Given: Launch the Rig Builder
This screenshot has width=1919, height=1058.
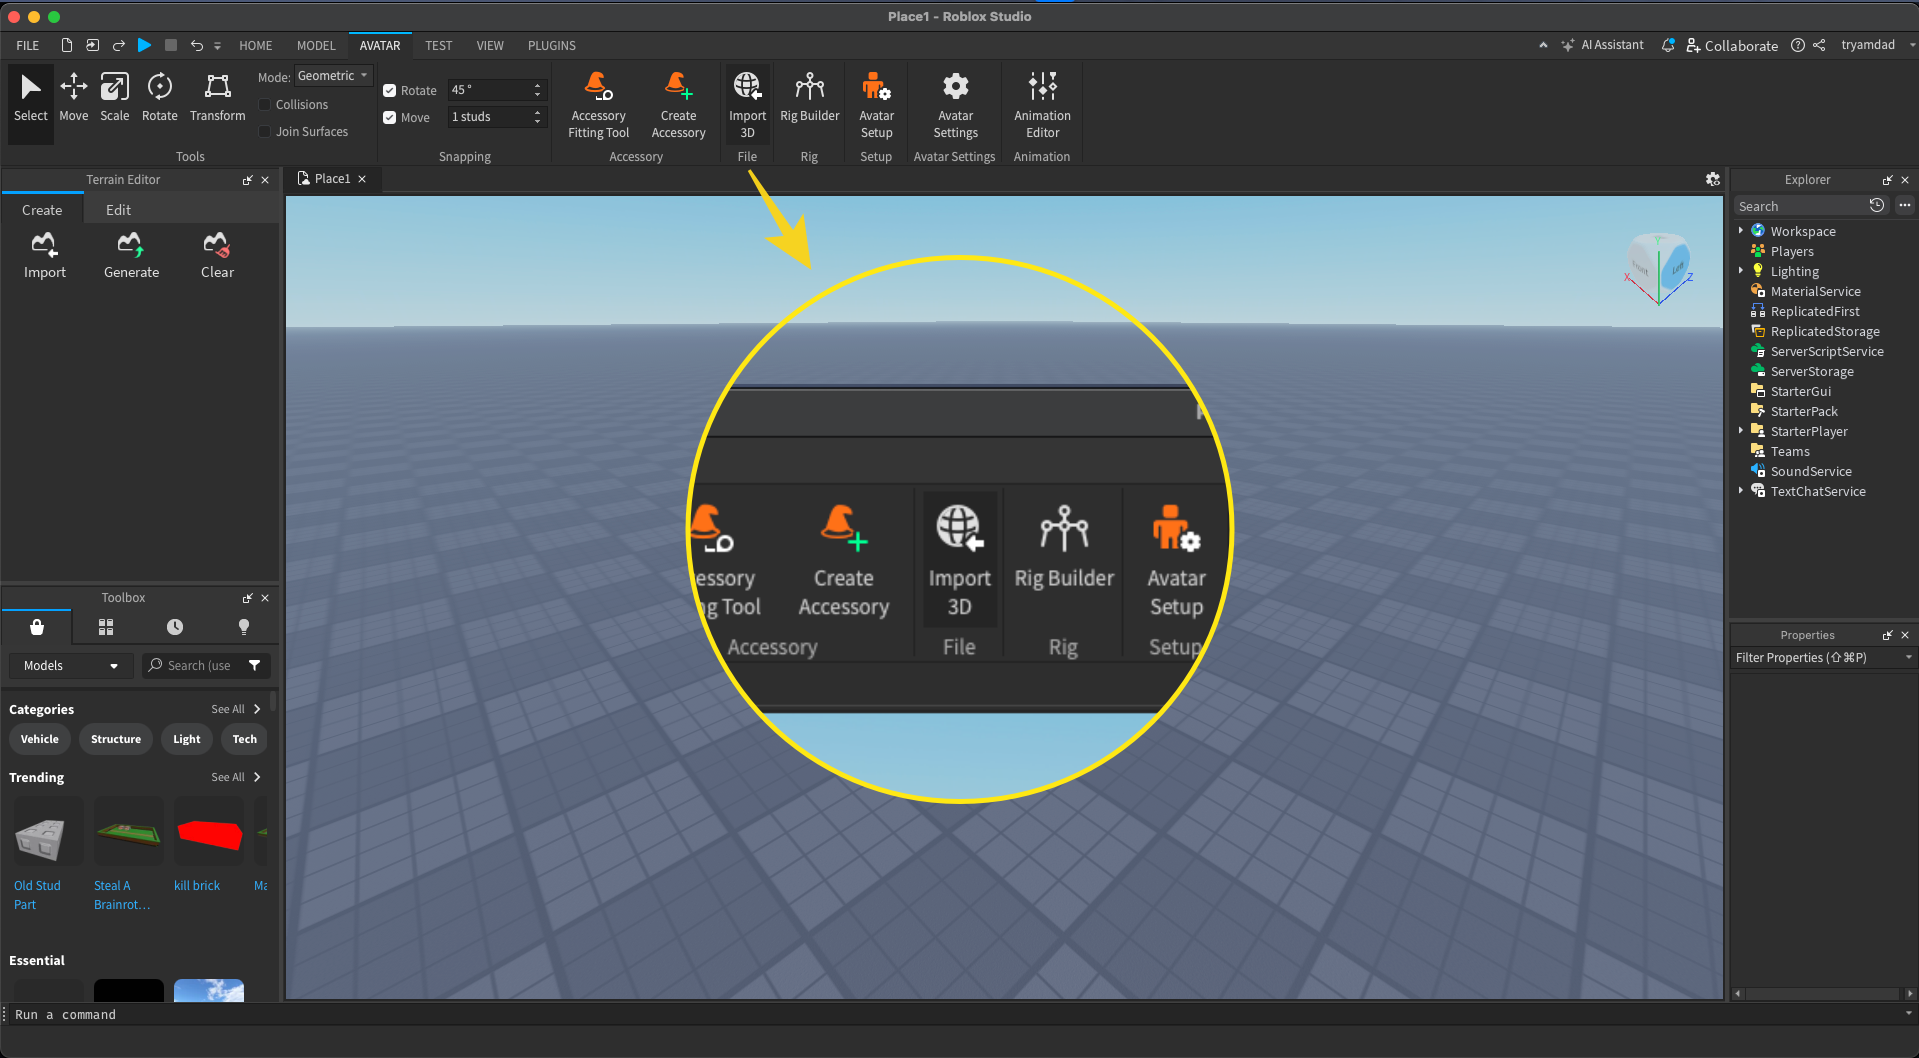Looking at the screenshot, I should click(x=810, y=98).
